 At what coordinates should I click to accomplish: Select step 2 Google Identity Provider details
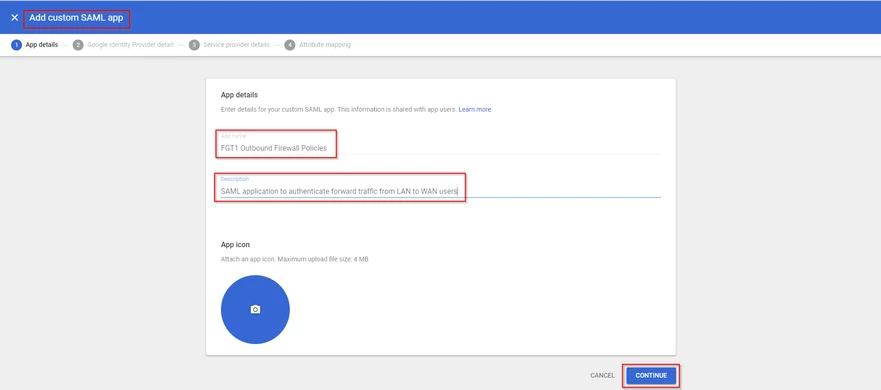click(124, 45)
